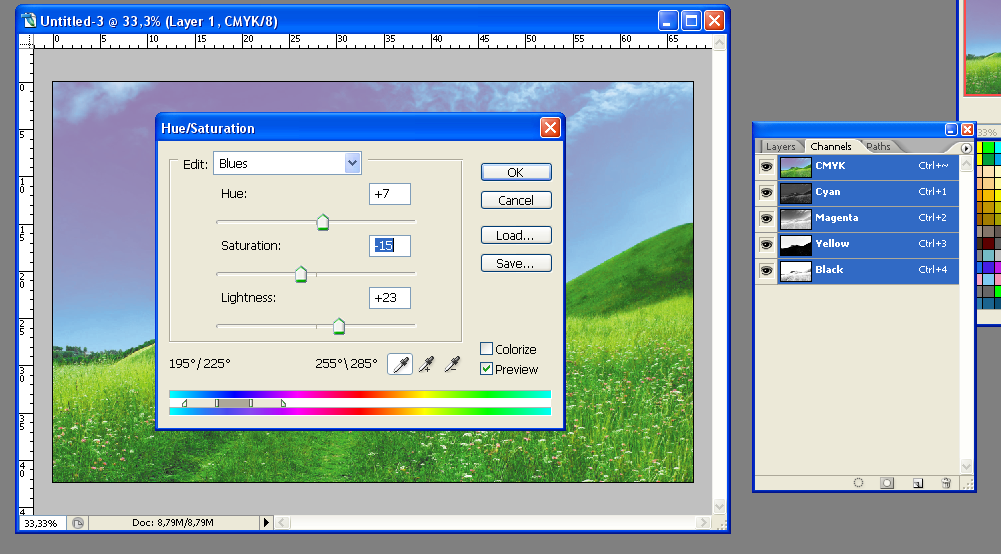Screen dimensions: 1001x554
Task: Create new channel icon in Channels panel
Action: click(x=917, y=483)
